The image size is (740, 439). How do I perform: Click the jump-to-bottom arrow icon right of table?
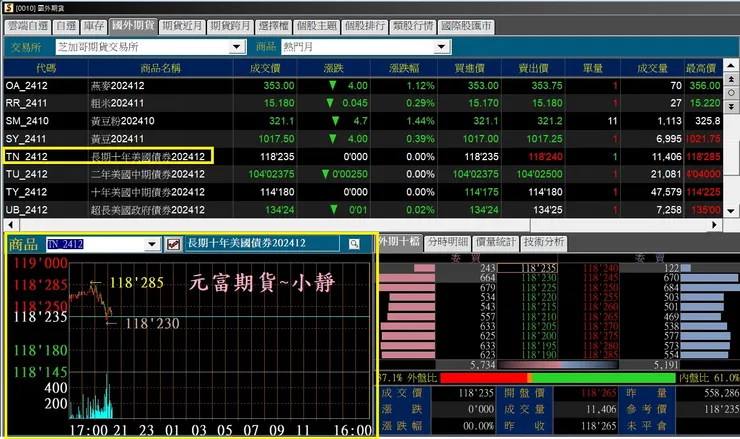coord(731,106)
